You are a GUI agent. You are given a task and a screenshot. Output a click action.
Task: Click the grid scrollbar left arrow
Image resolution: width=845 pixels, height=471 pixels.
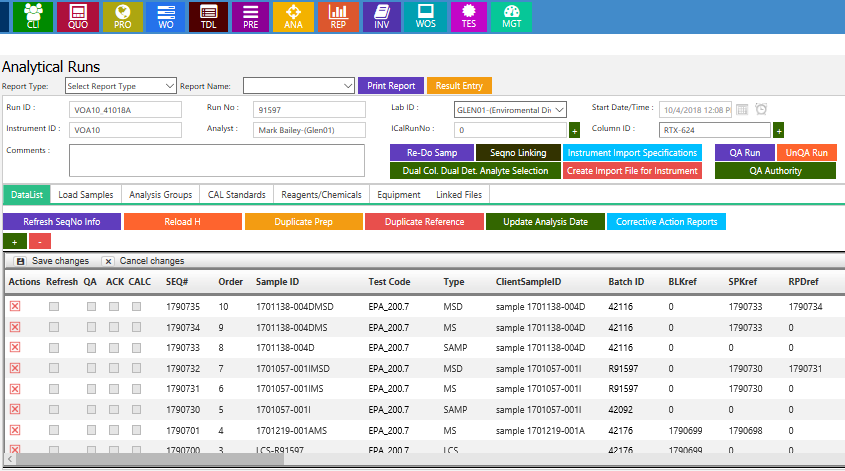click(x=10, y=459)
